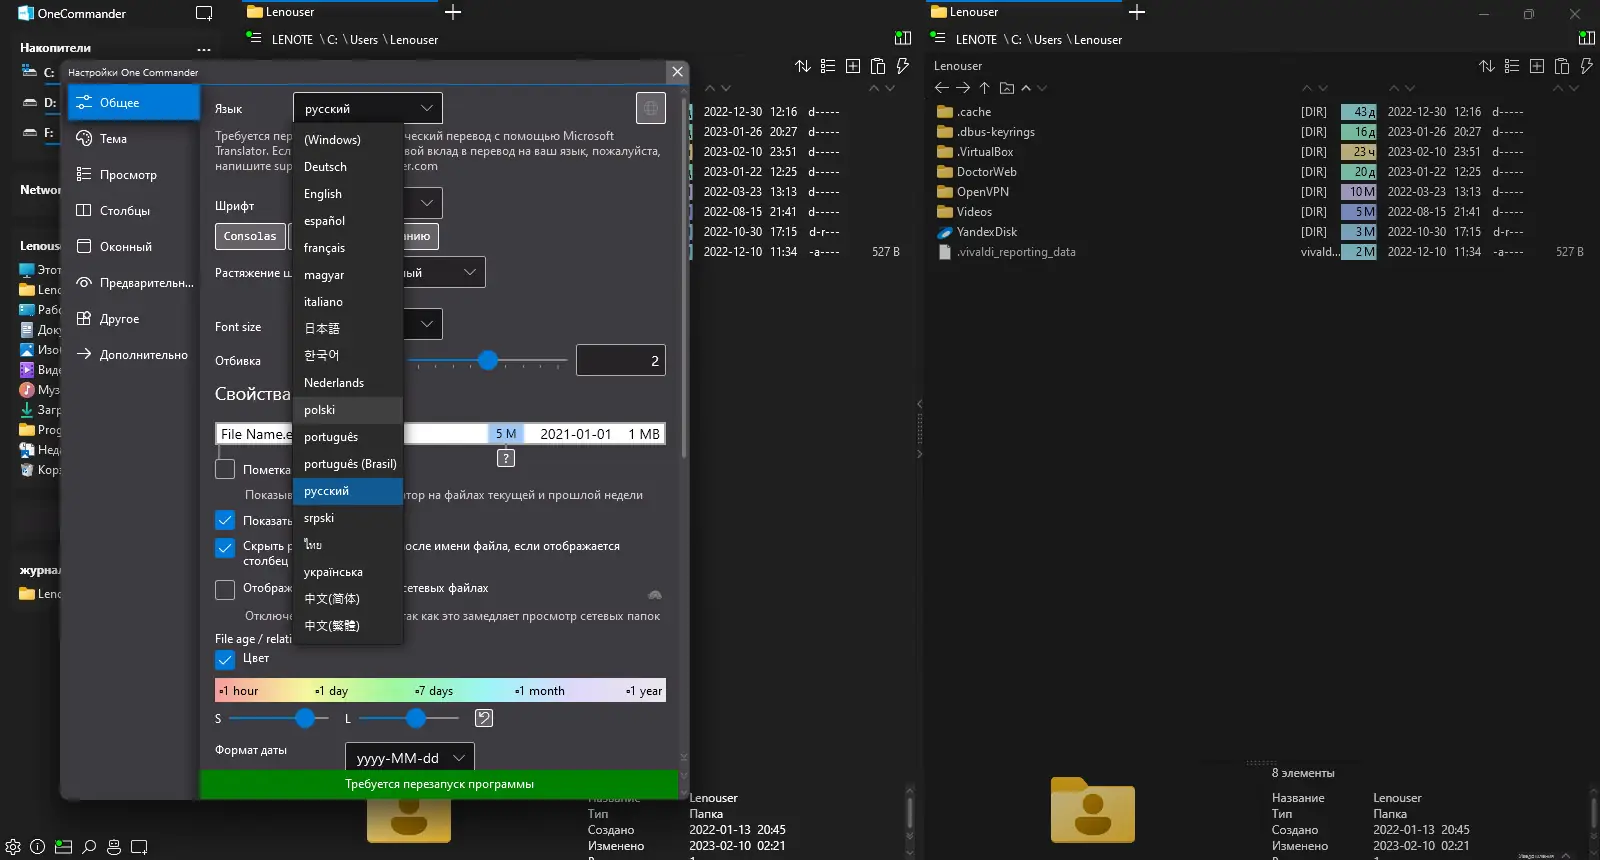Click the Consolas font button
Viewport: 1600px width, 860px height.
250,236
